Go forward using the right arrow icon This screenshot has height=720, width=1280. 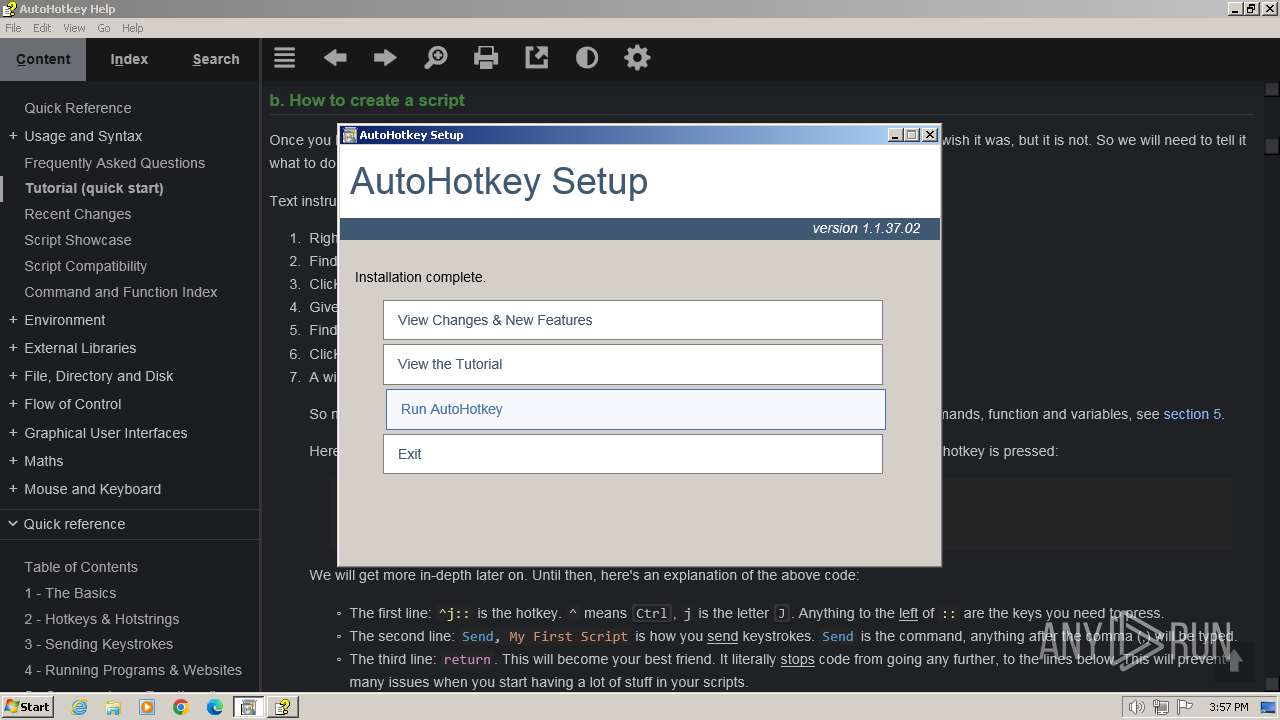pos(385,58)
